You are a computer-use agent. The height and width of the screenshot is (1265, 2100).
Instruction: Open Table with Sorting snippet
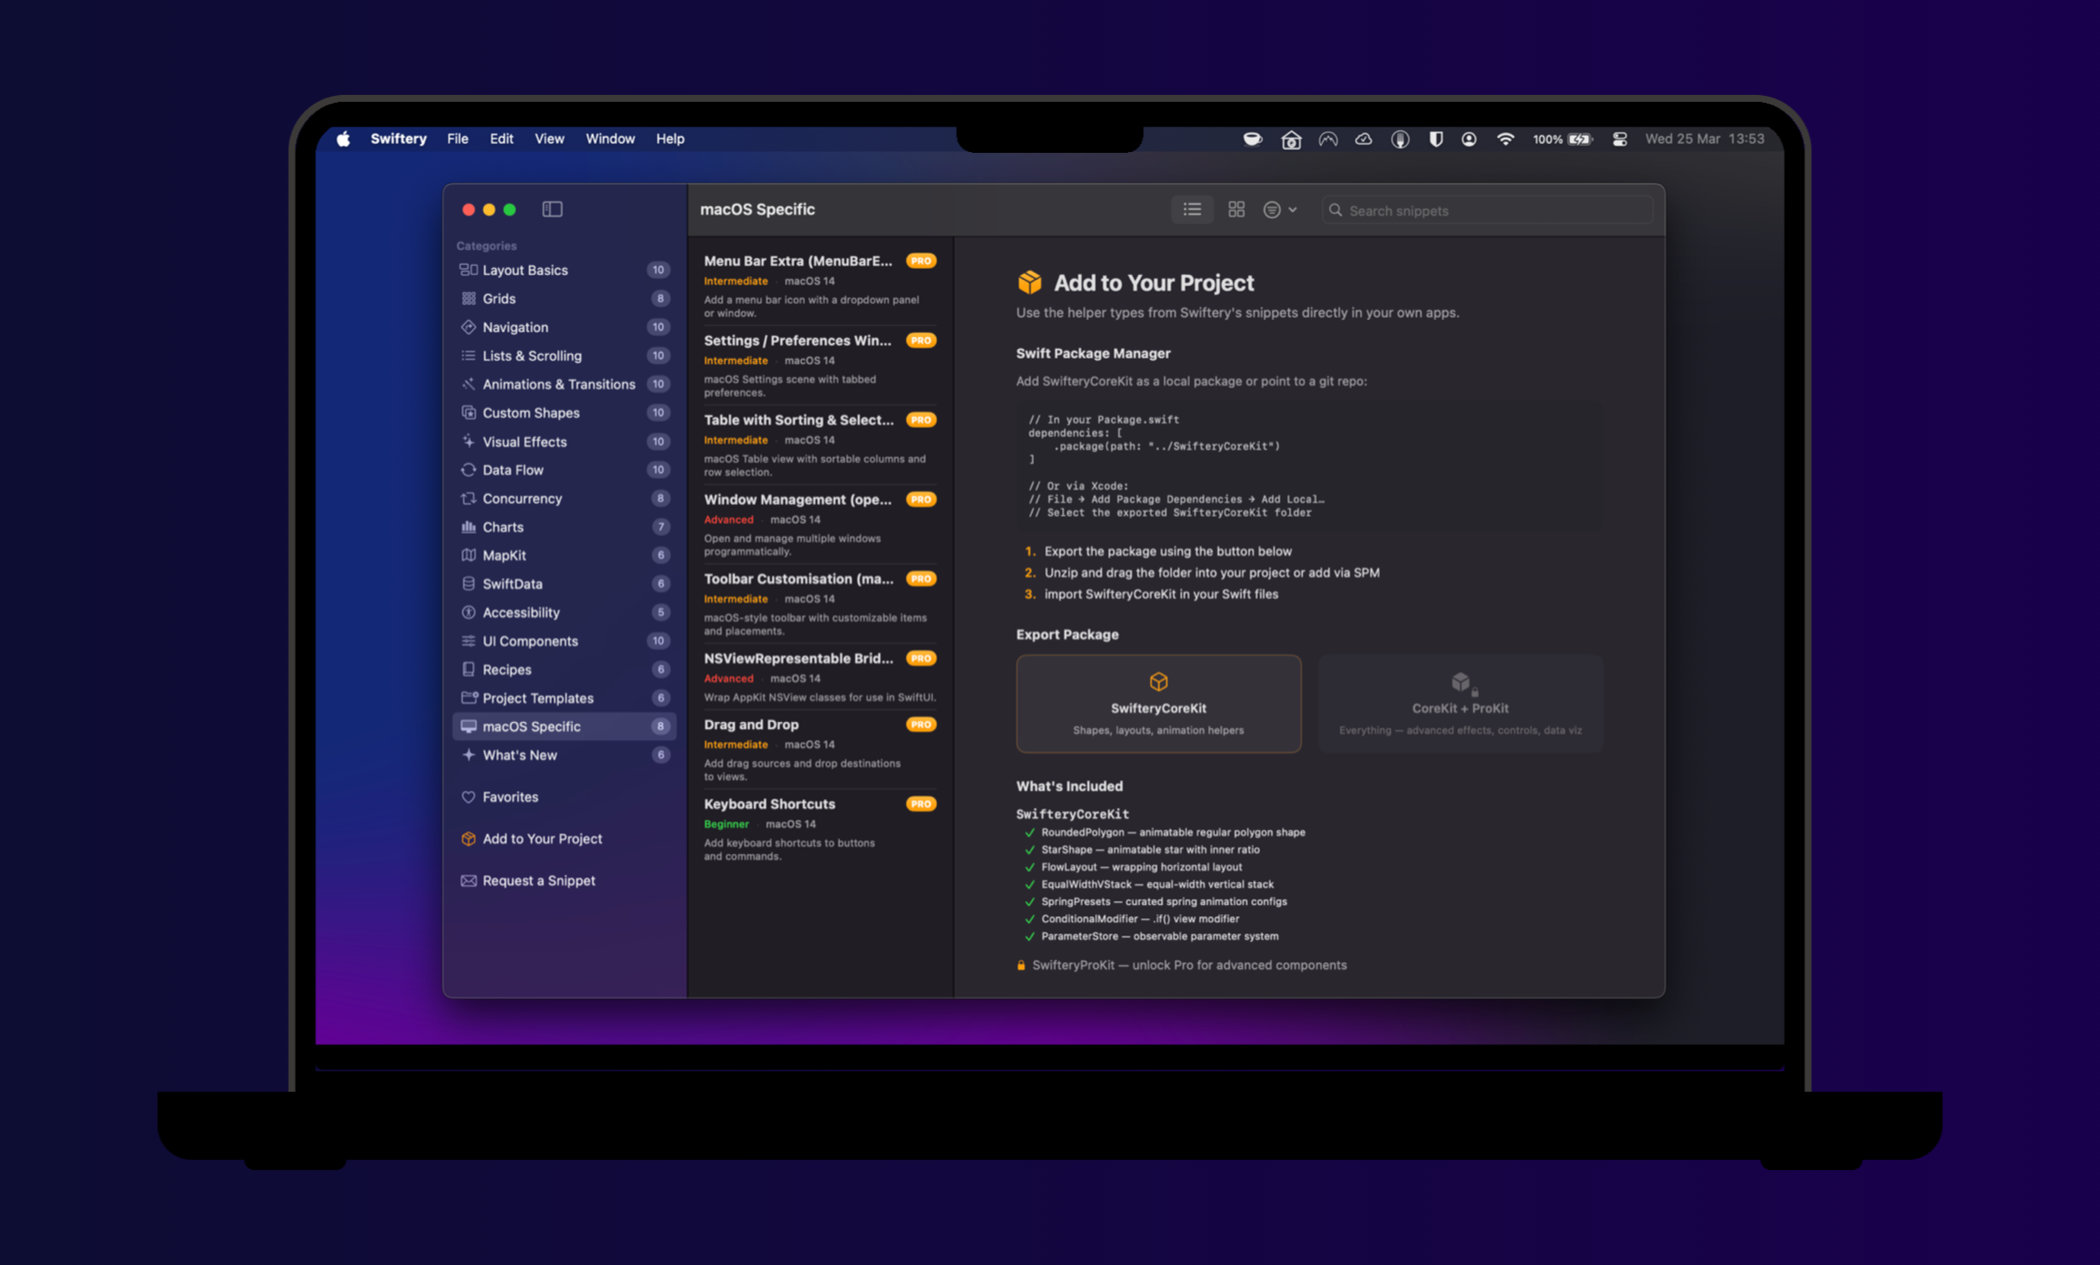point(819,444)
